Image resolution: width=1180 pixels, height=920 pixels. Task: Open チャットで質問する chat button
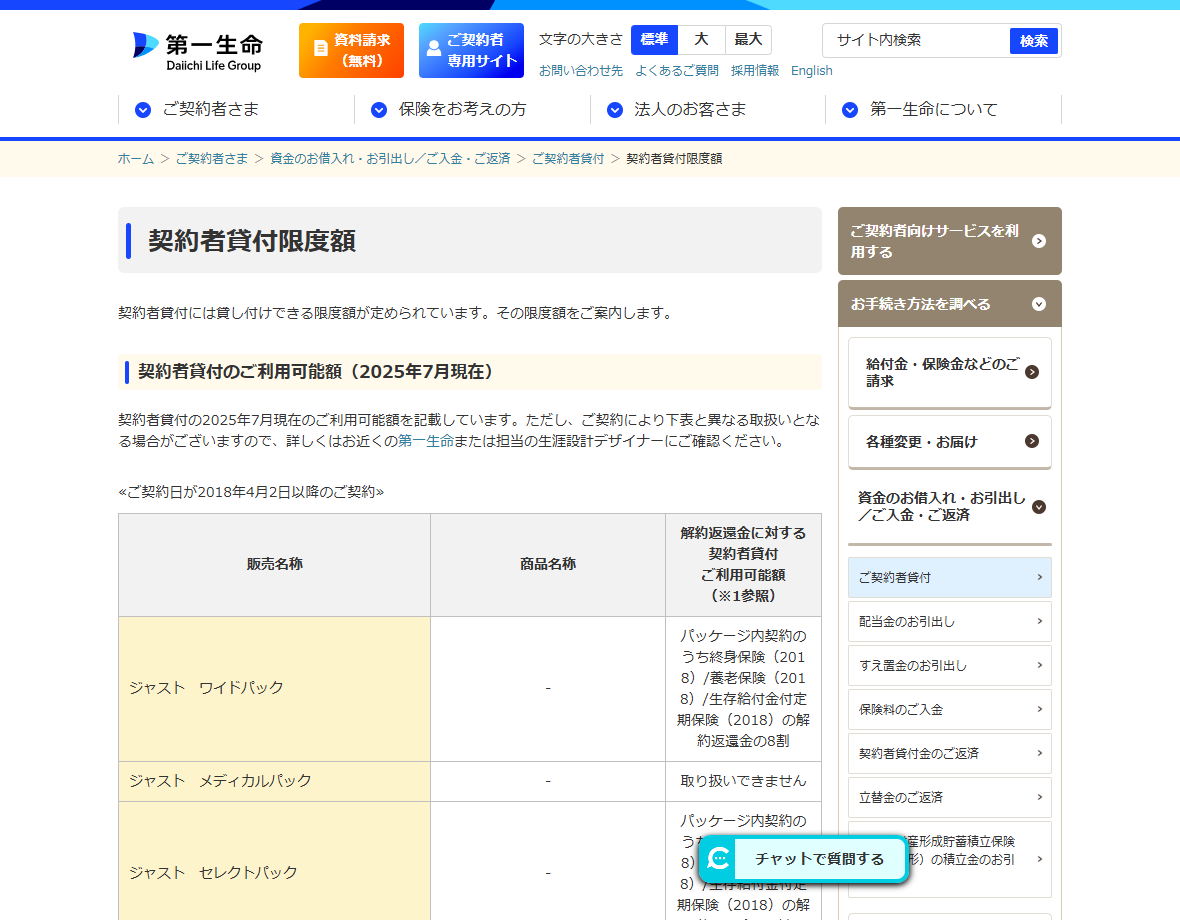click(x=804, y=859)
